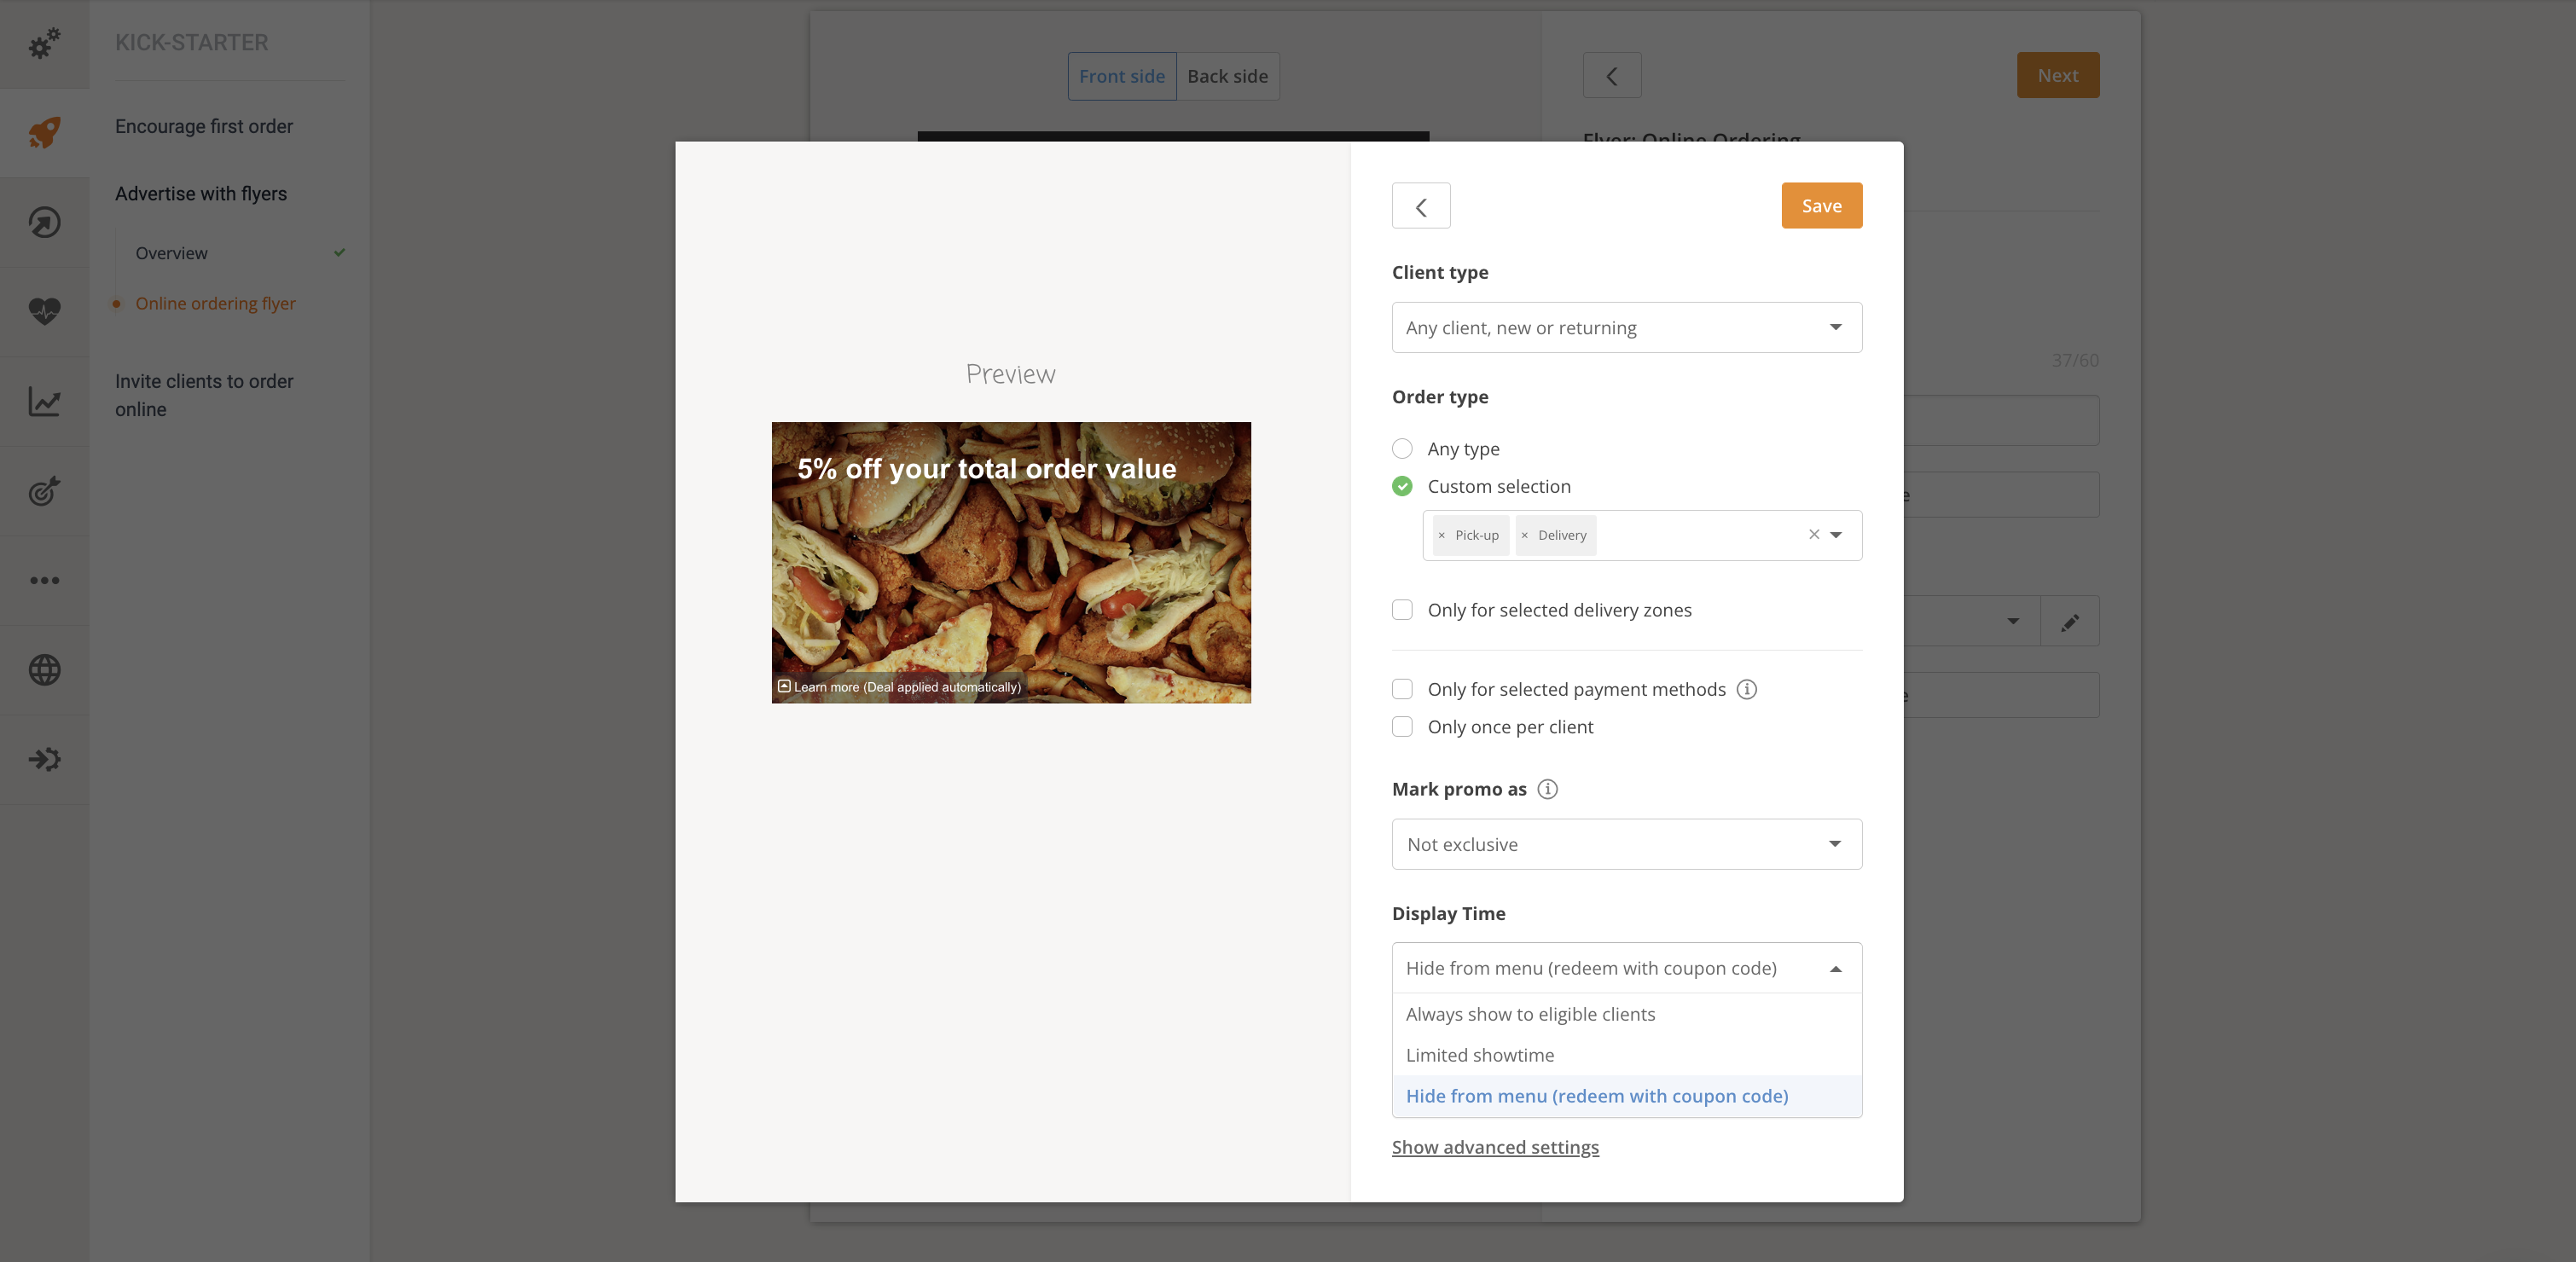Click the Save button
This screenshot has width=2576, height=1262.
pyautogui.click(x=1821, y=206)
